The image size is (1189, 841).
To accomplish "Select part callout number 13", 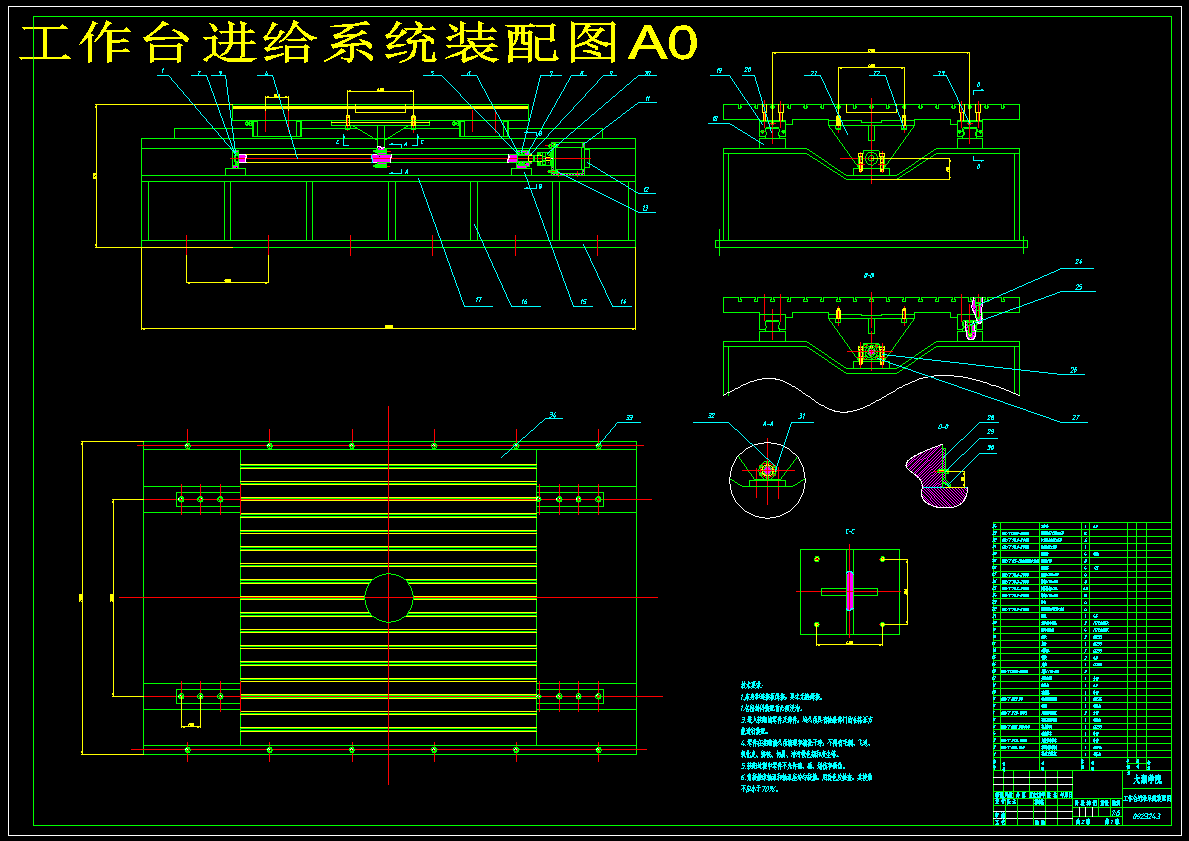I will (x=645, y=207).
